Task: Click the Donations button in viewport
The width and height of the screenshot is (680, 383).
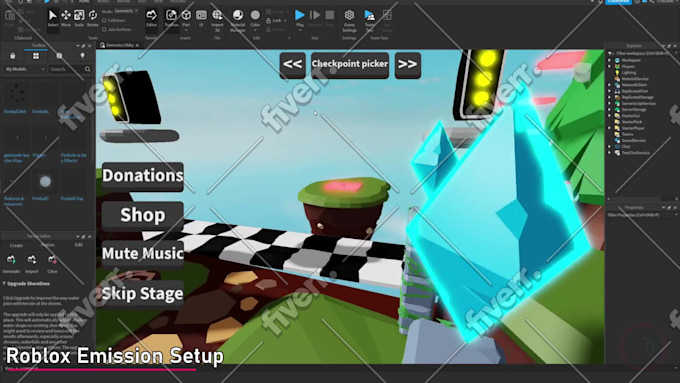Action: (x=143, y=176)
